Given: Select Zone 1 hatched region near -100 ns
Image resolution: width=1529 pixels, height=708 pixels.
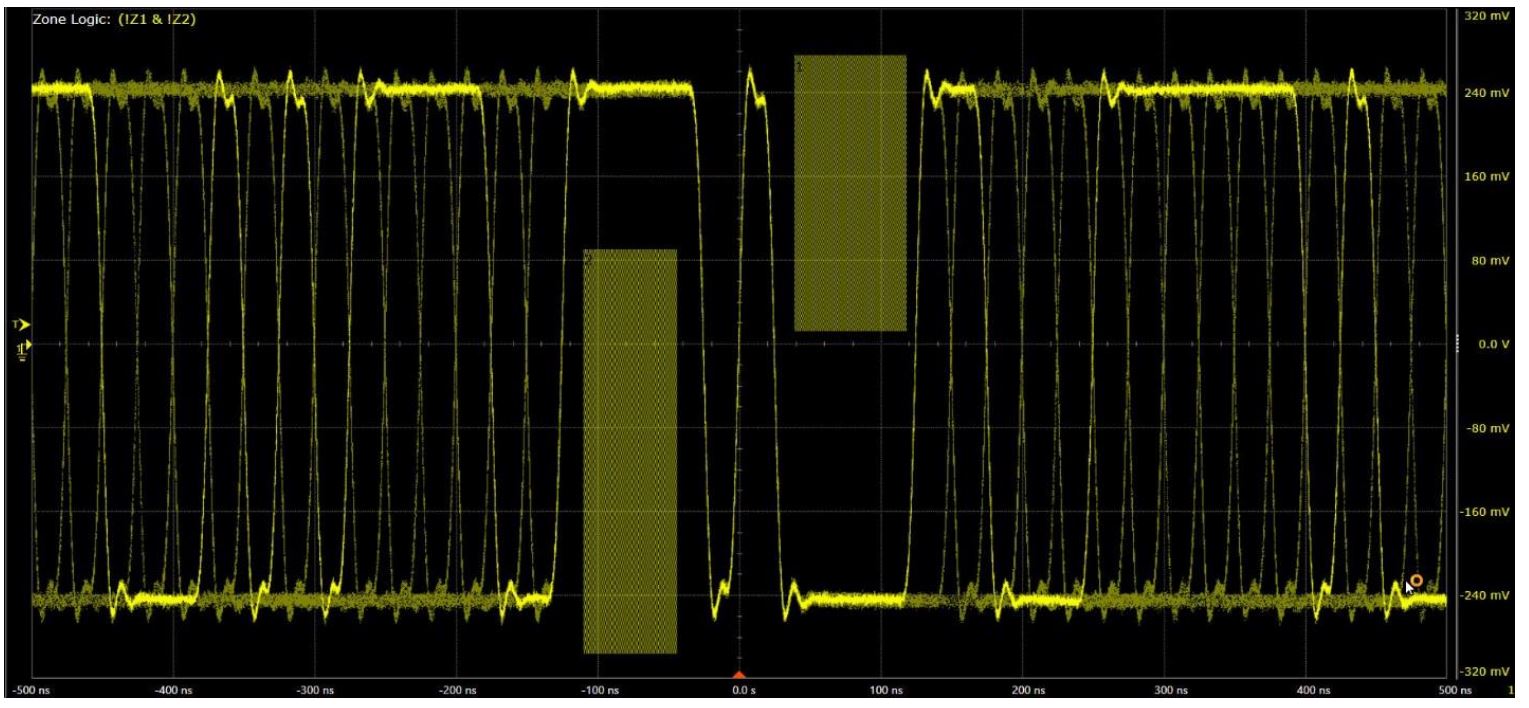Looking at the screenshot, I should point(630,450).
